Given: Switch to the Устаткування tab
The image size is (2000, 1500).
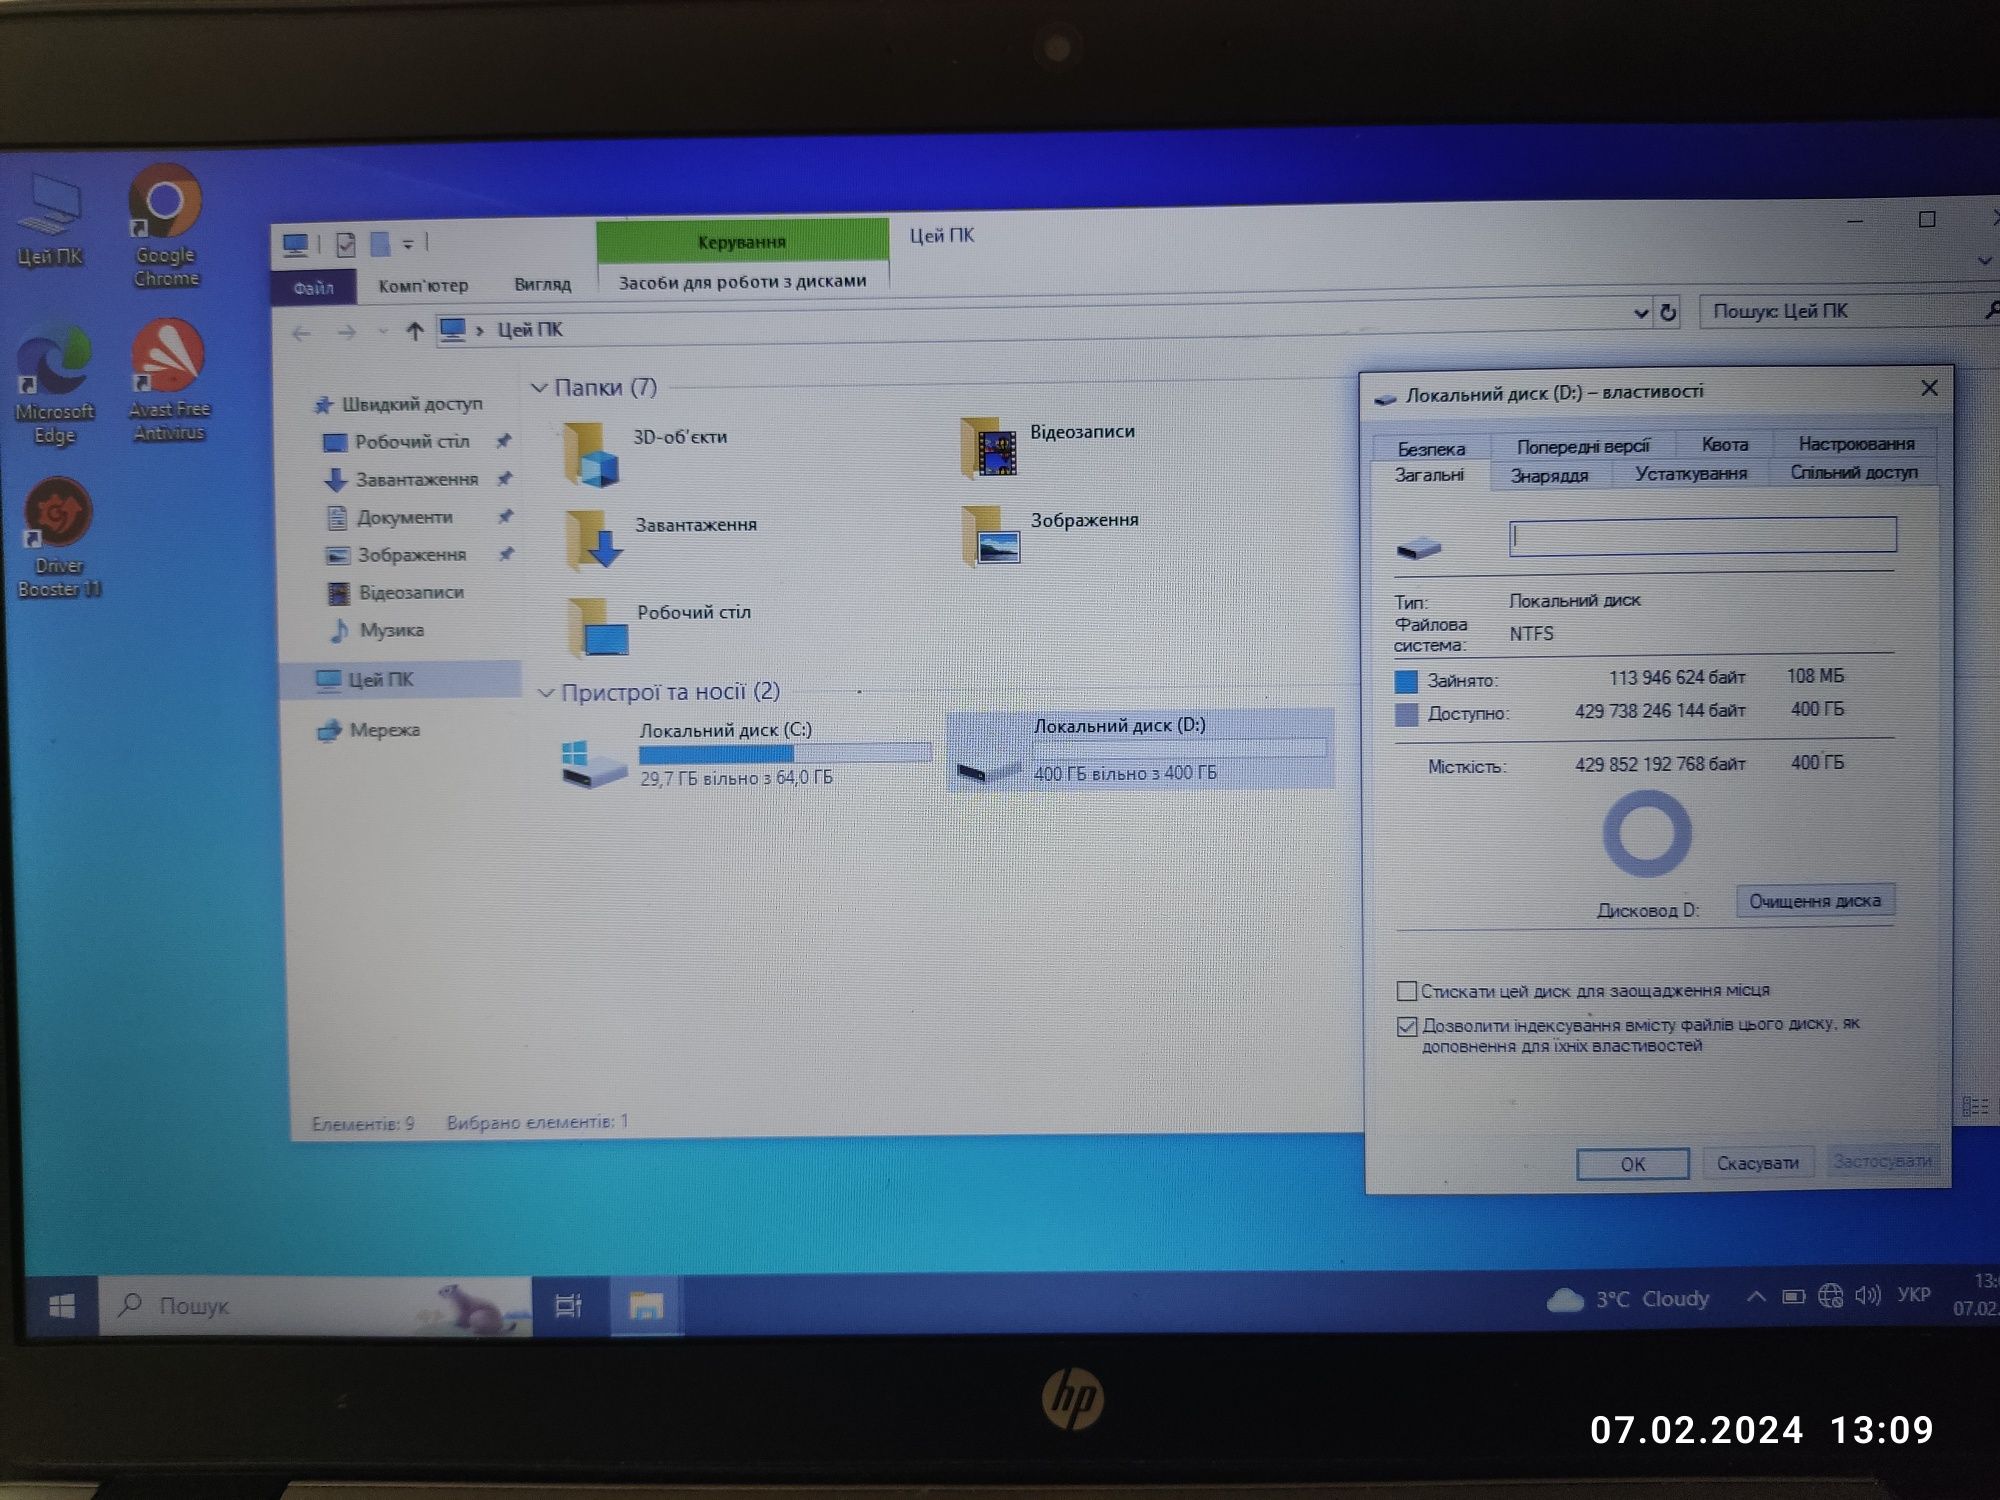Looking at the screenshot, I should pyautogui.click(x=1690, y=474).
